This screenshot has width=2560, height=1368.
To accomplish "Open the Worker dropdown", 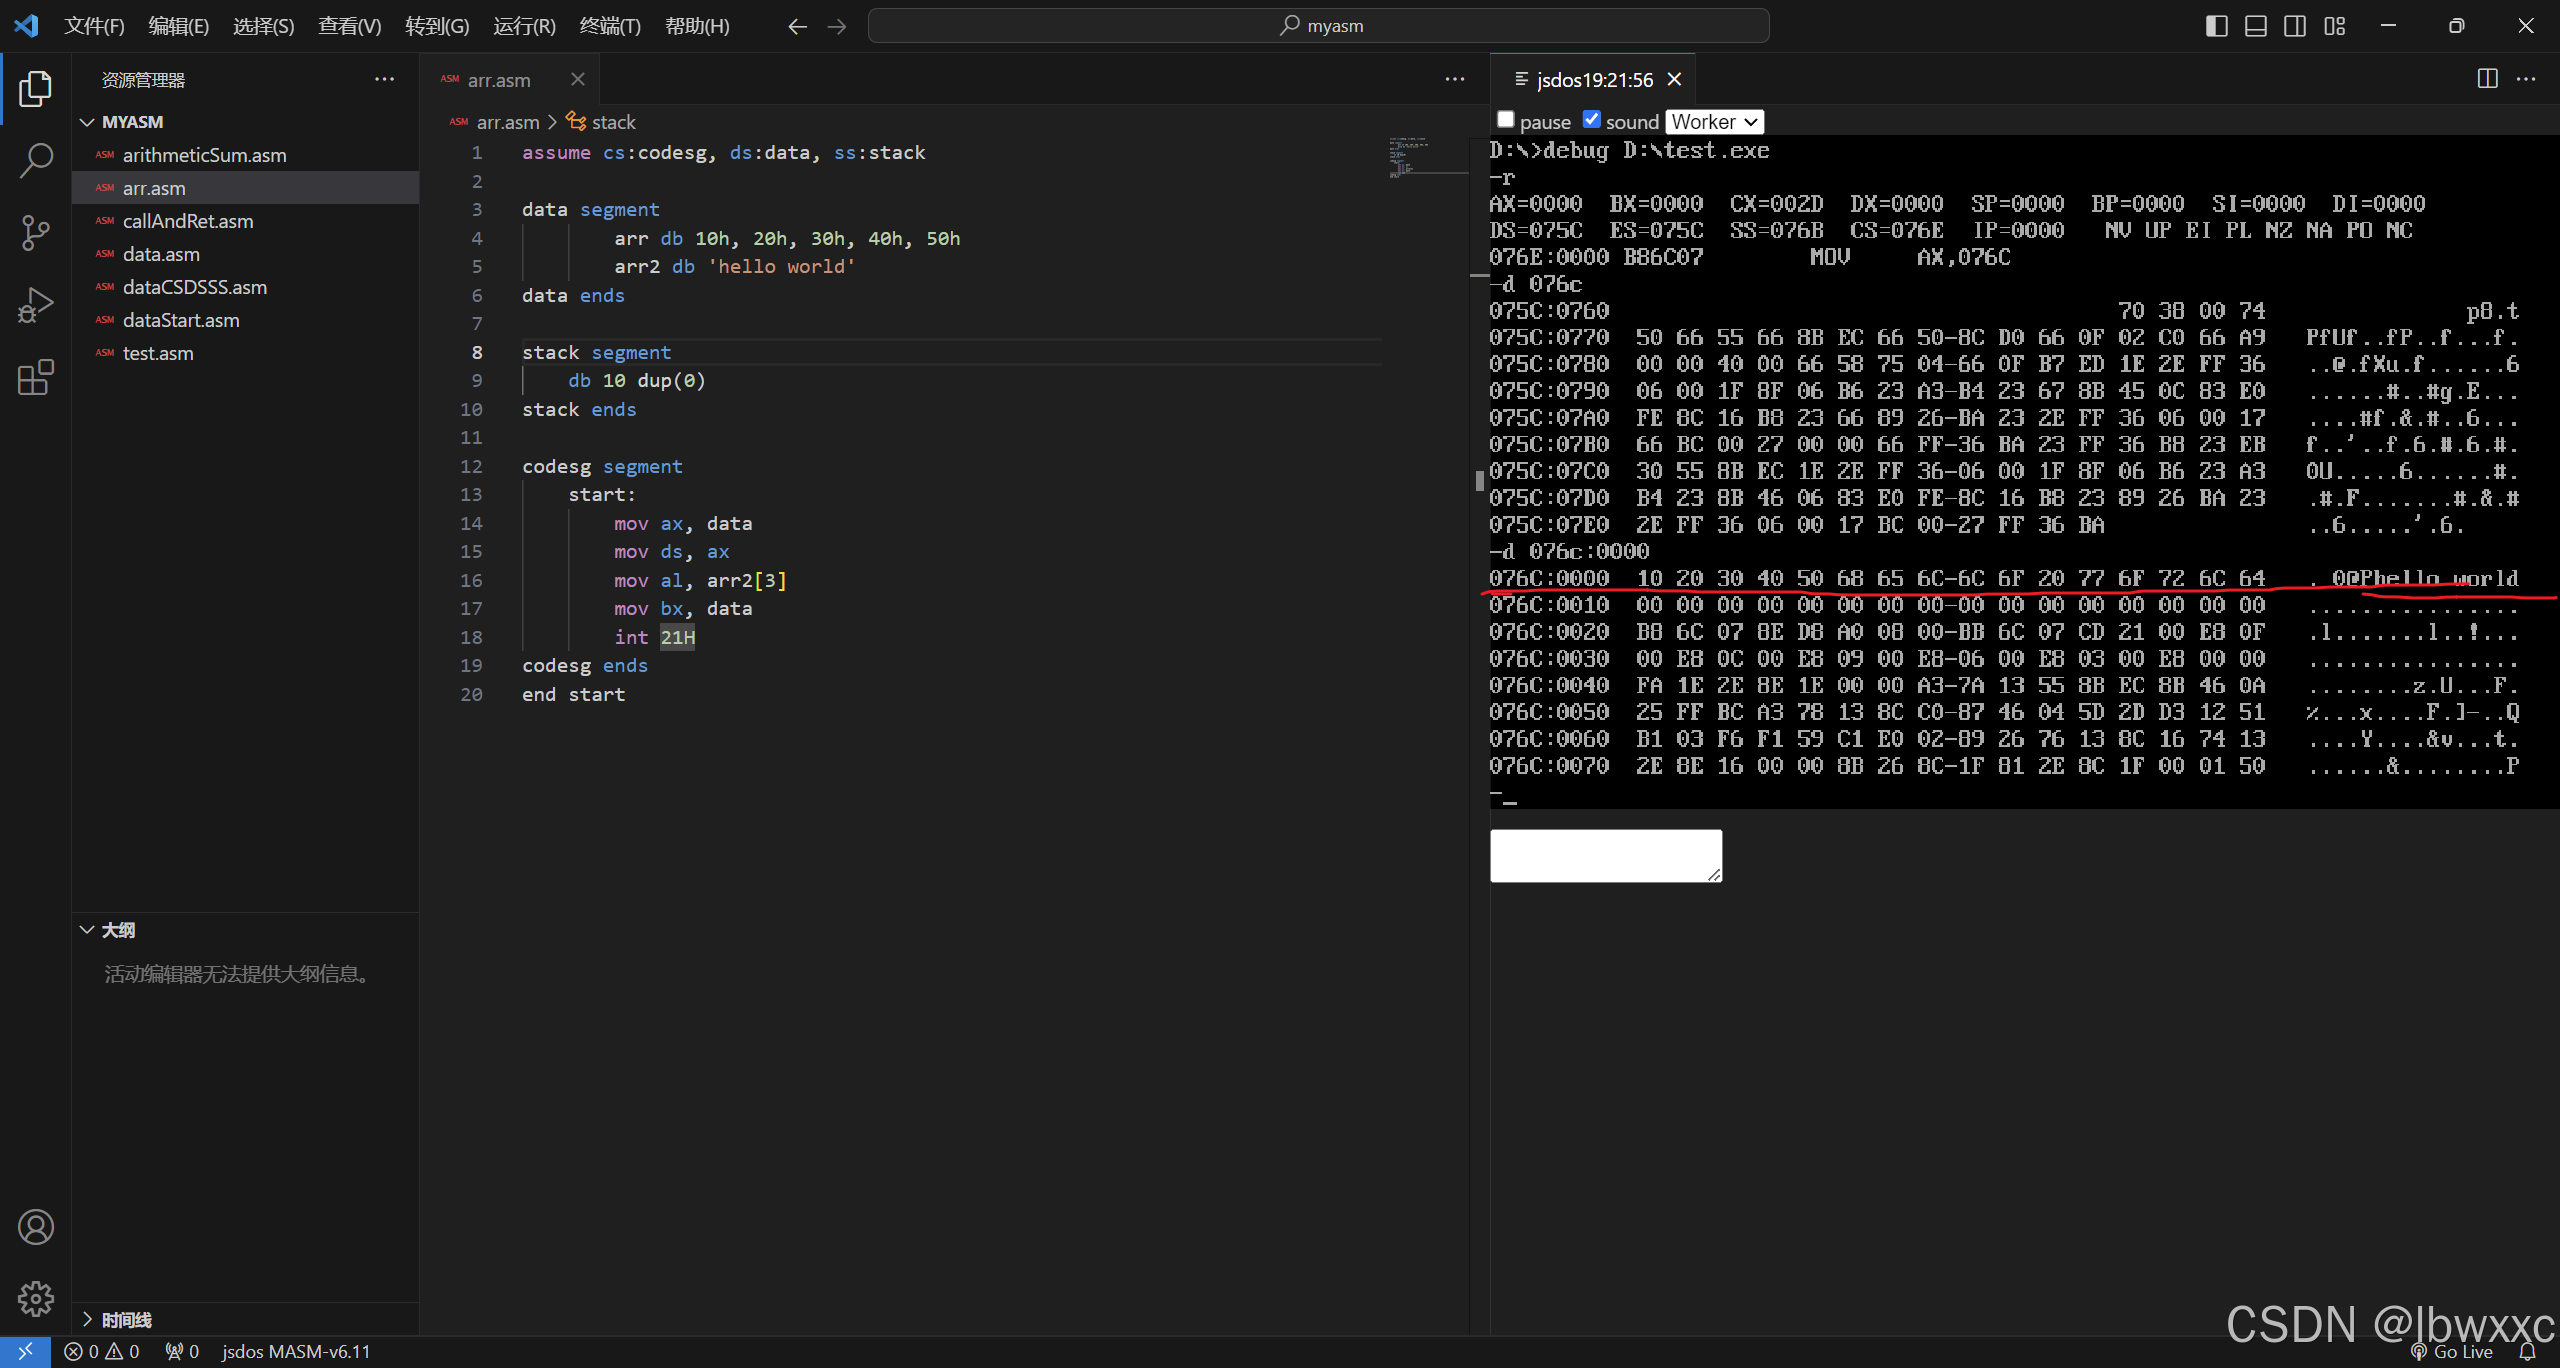I will coord(1714,122).
